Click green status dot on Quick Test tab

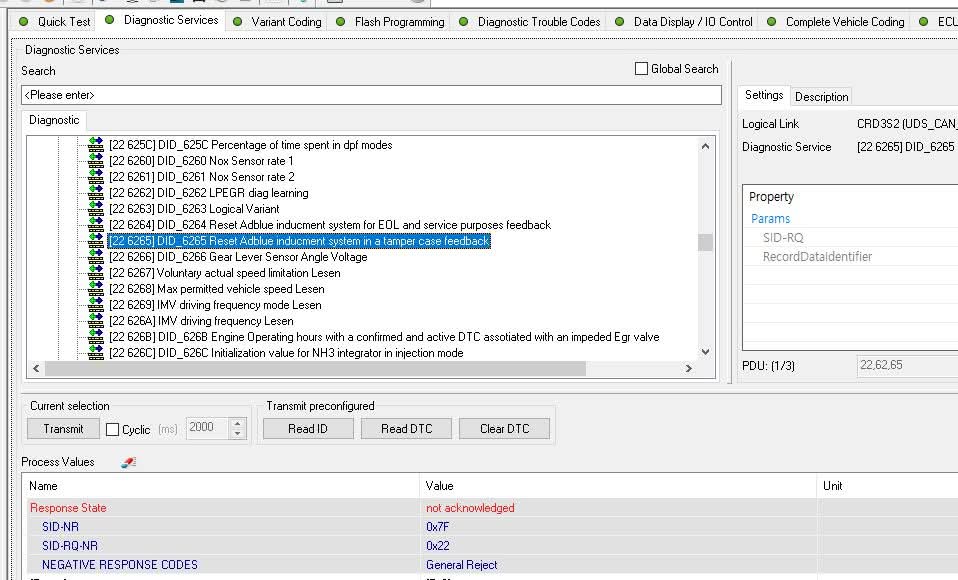[x=24, y=21]
